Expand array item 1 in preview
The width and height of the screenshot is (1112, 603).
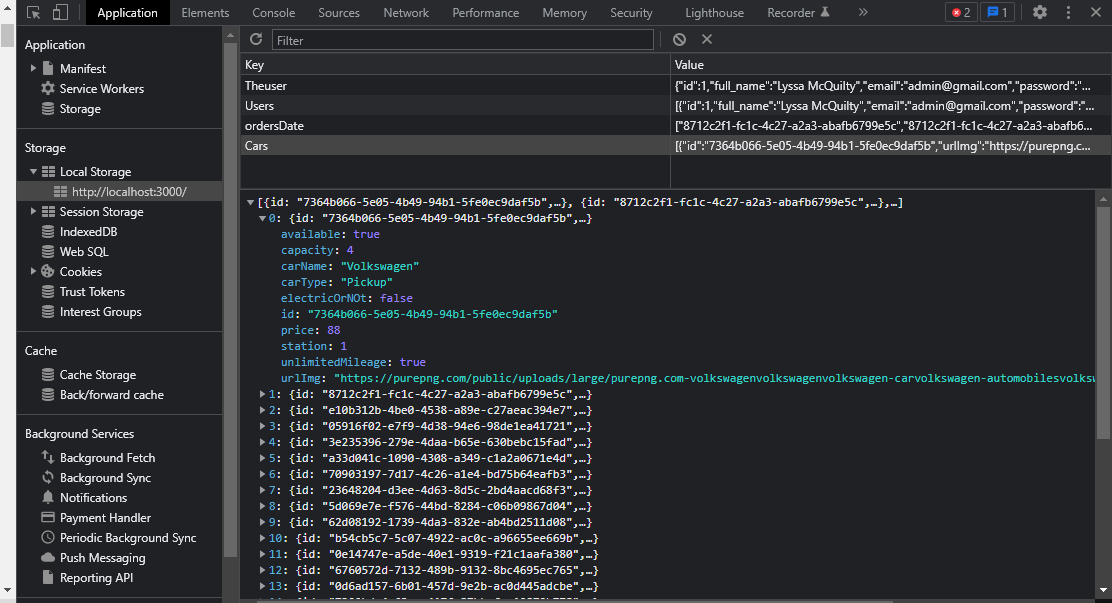tap(262, 394)
